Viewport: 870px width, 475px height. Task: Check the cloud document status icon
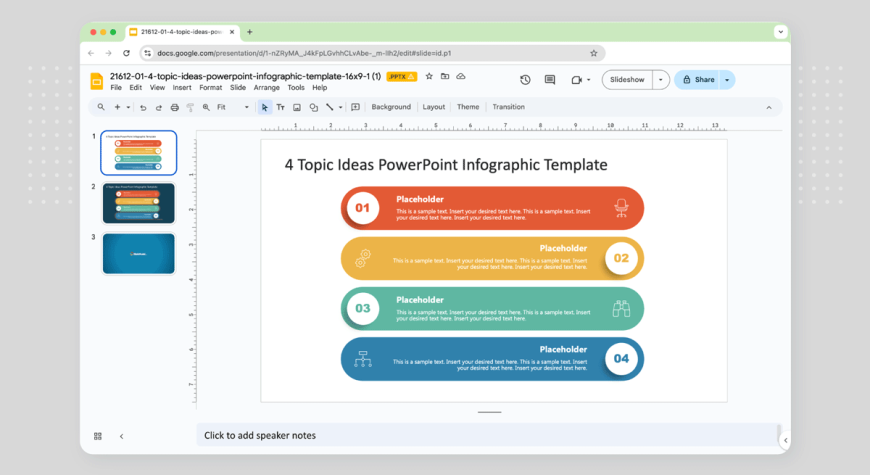click(461, 77)
